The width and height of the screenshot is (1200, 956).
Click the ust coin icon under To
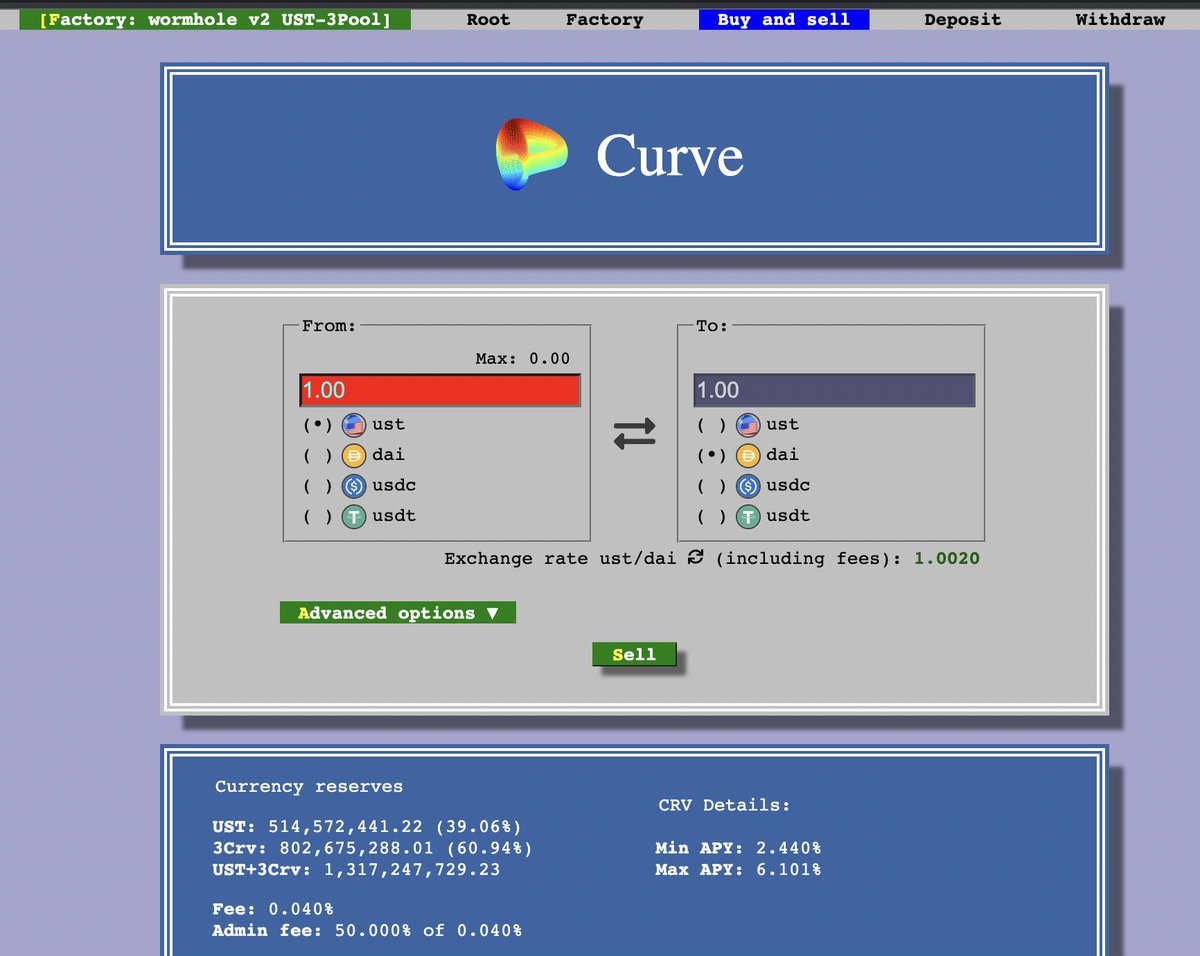[x=748, y=425]
